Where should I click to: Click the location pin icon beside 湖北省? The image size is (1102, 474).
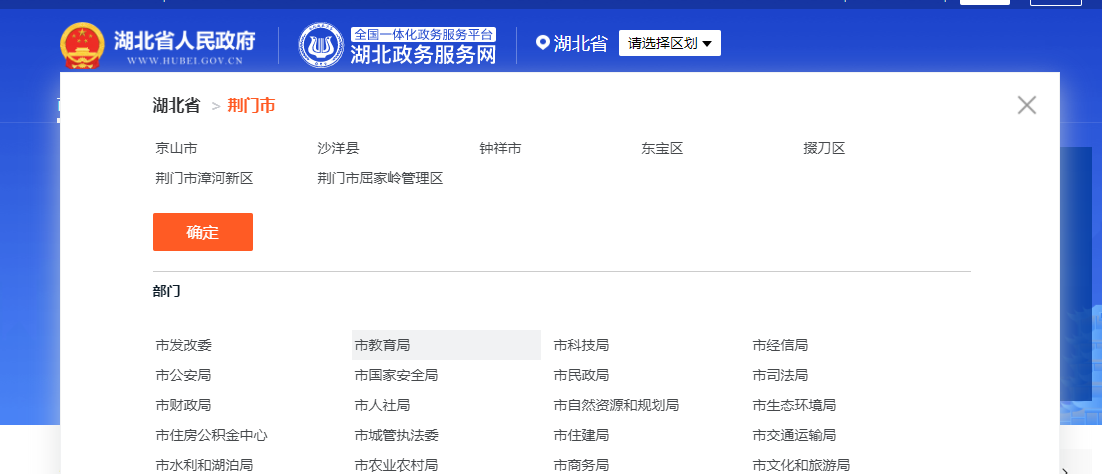pos(543,43)
